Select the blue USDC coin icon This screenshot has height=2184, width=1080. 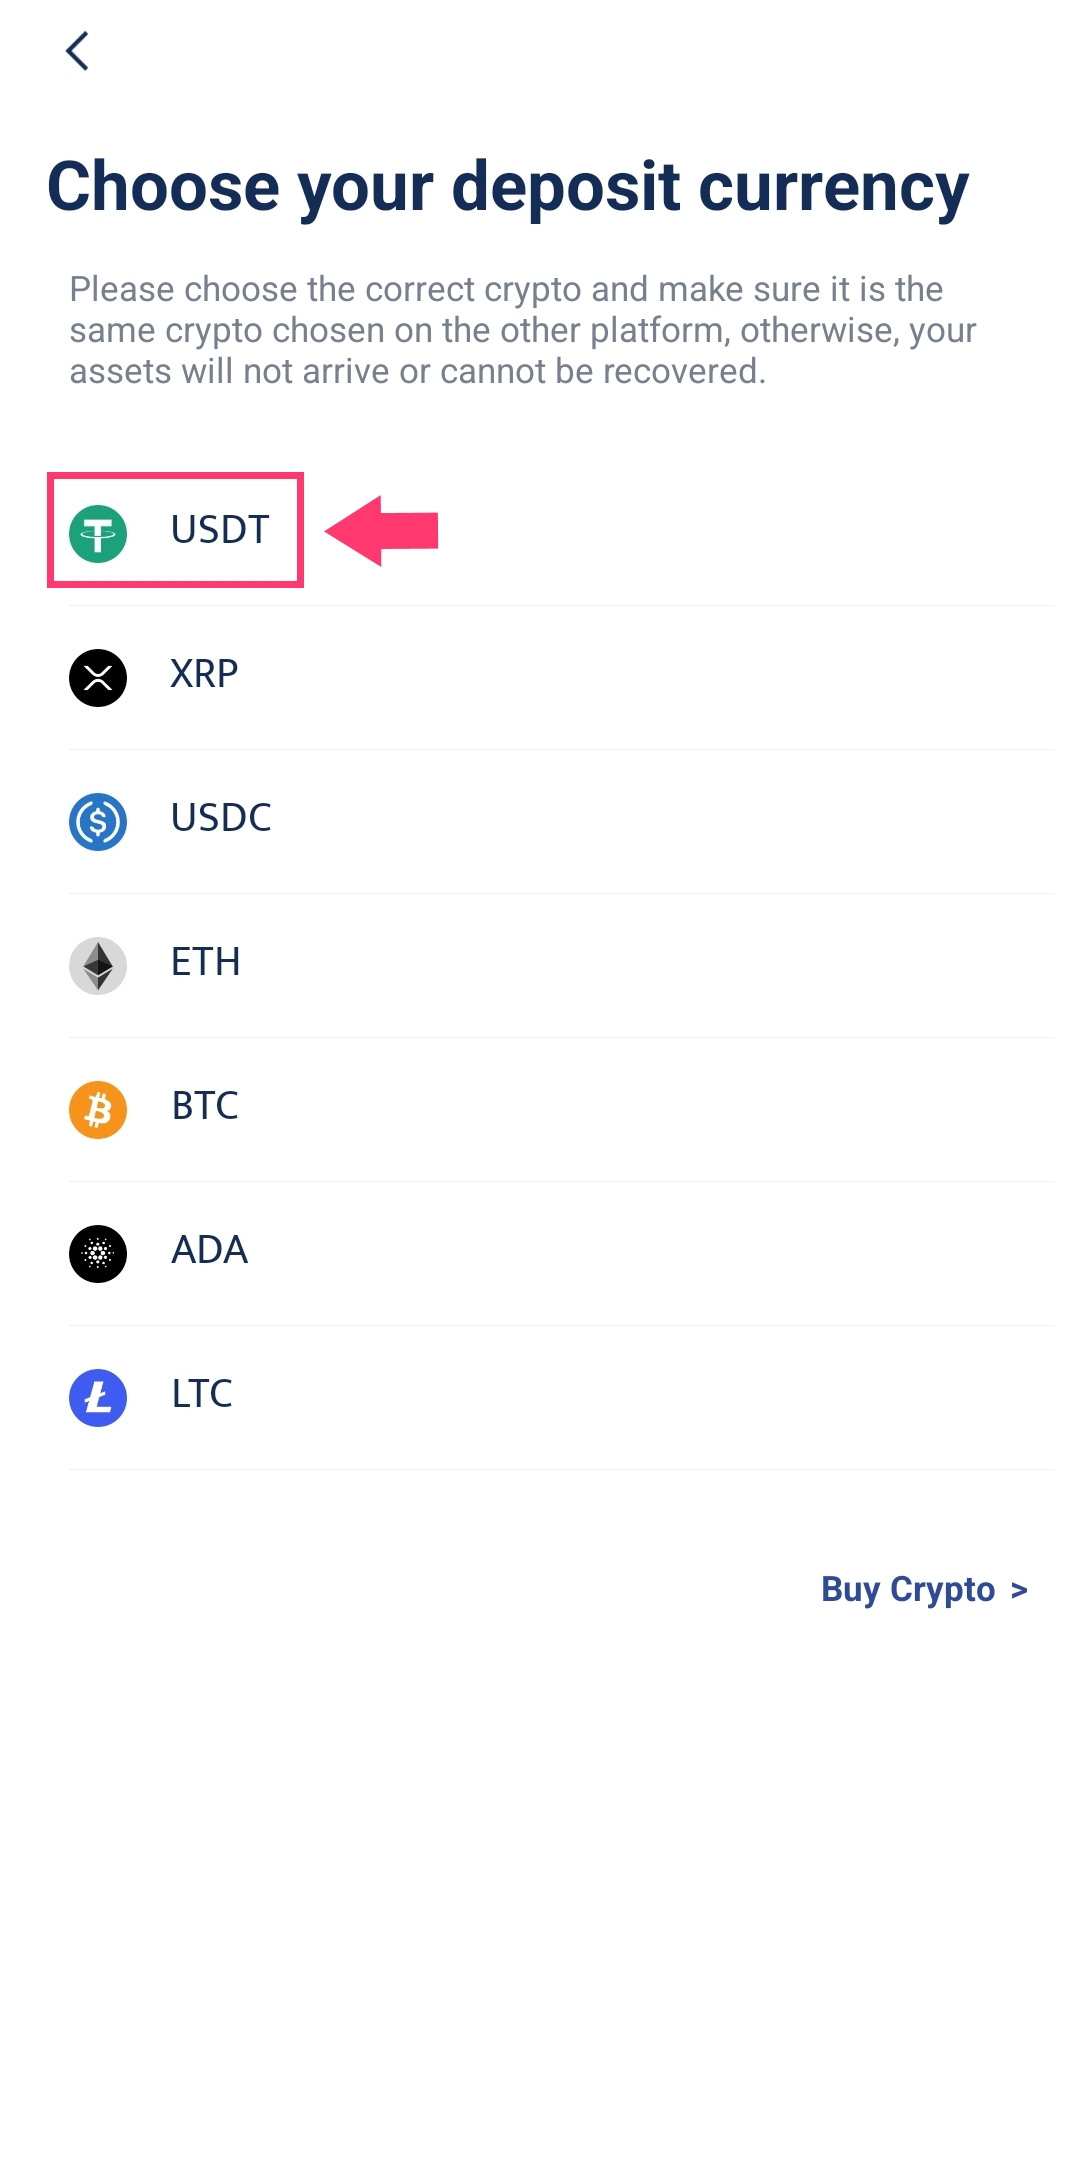tap(98, 822)
